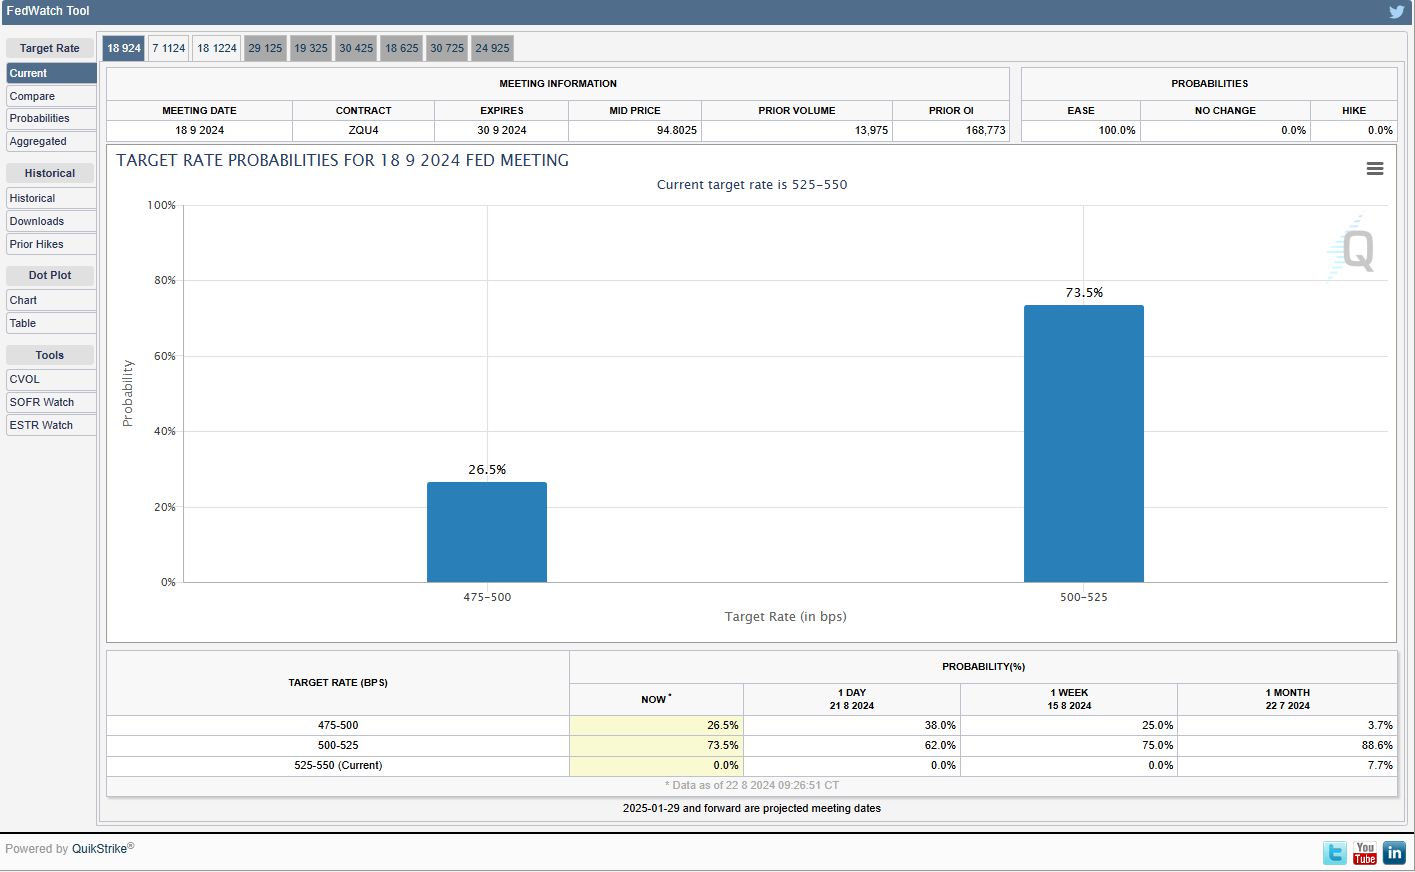Image resolution: width=1415 pixels, height=872 pixels.
Task: Open Prior Hikes in the sidebar
Action: [51, 244]
